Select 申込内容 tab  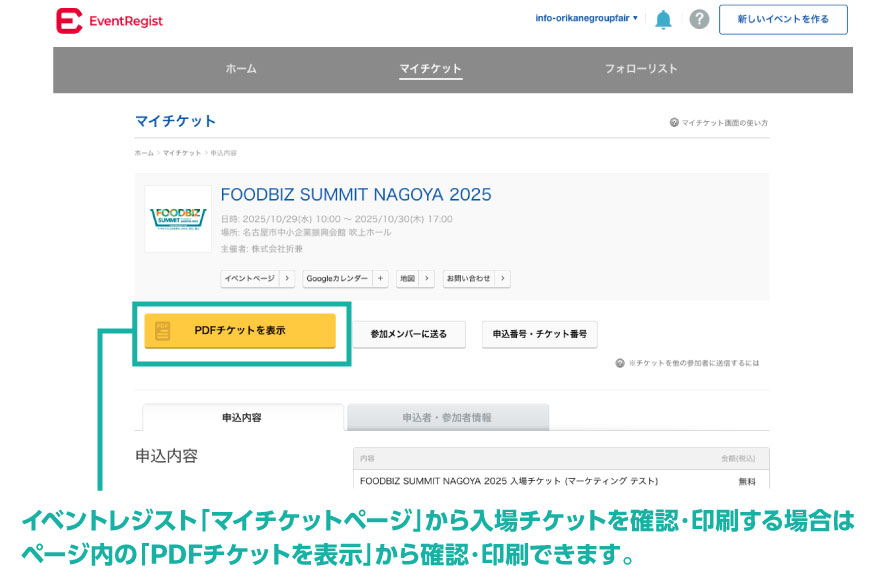coord(242,418)
